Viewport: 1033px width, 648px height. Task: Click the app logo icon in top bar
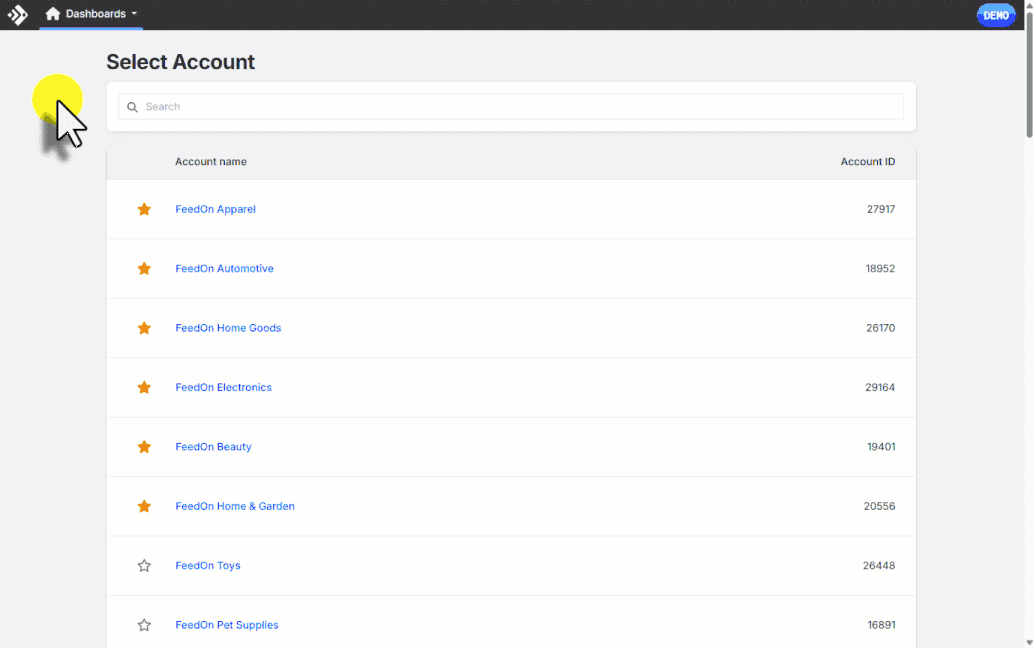point(18,14)
